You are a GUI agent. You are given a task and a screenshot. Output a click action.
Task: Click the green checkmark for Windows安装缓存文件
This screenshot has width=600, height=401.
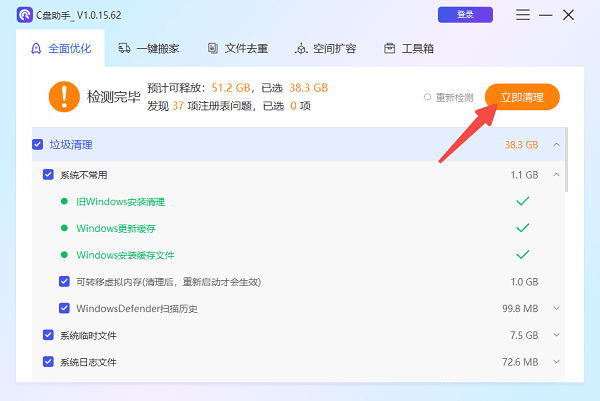click(521, 255)
